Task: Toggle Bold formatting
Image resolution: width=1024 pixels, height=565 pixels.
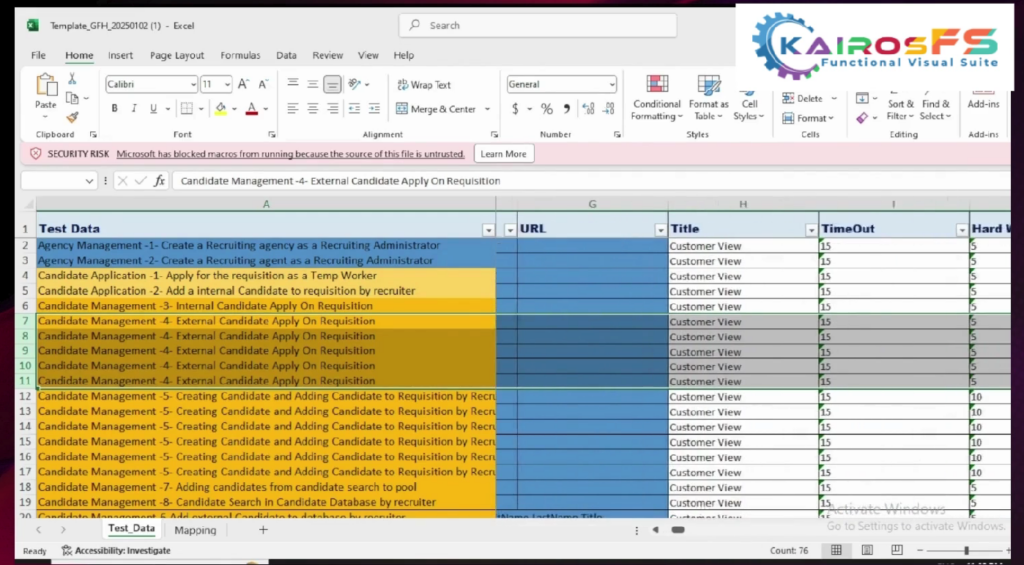Action: pos(115,109)
